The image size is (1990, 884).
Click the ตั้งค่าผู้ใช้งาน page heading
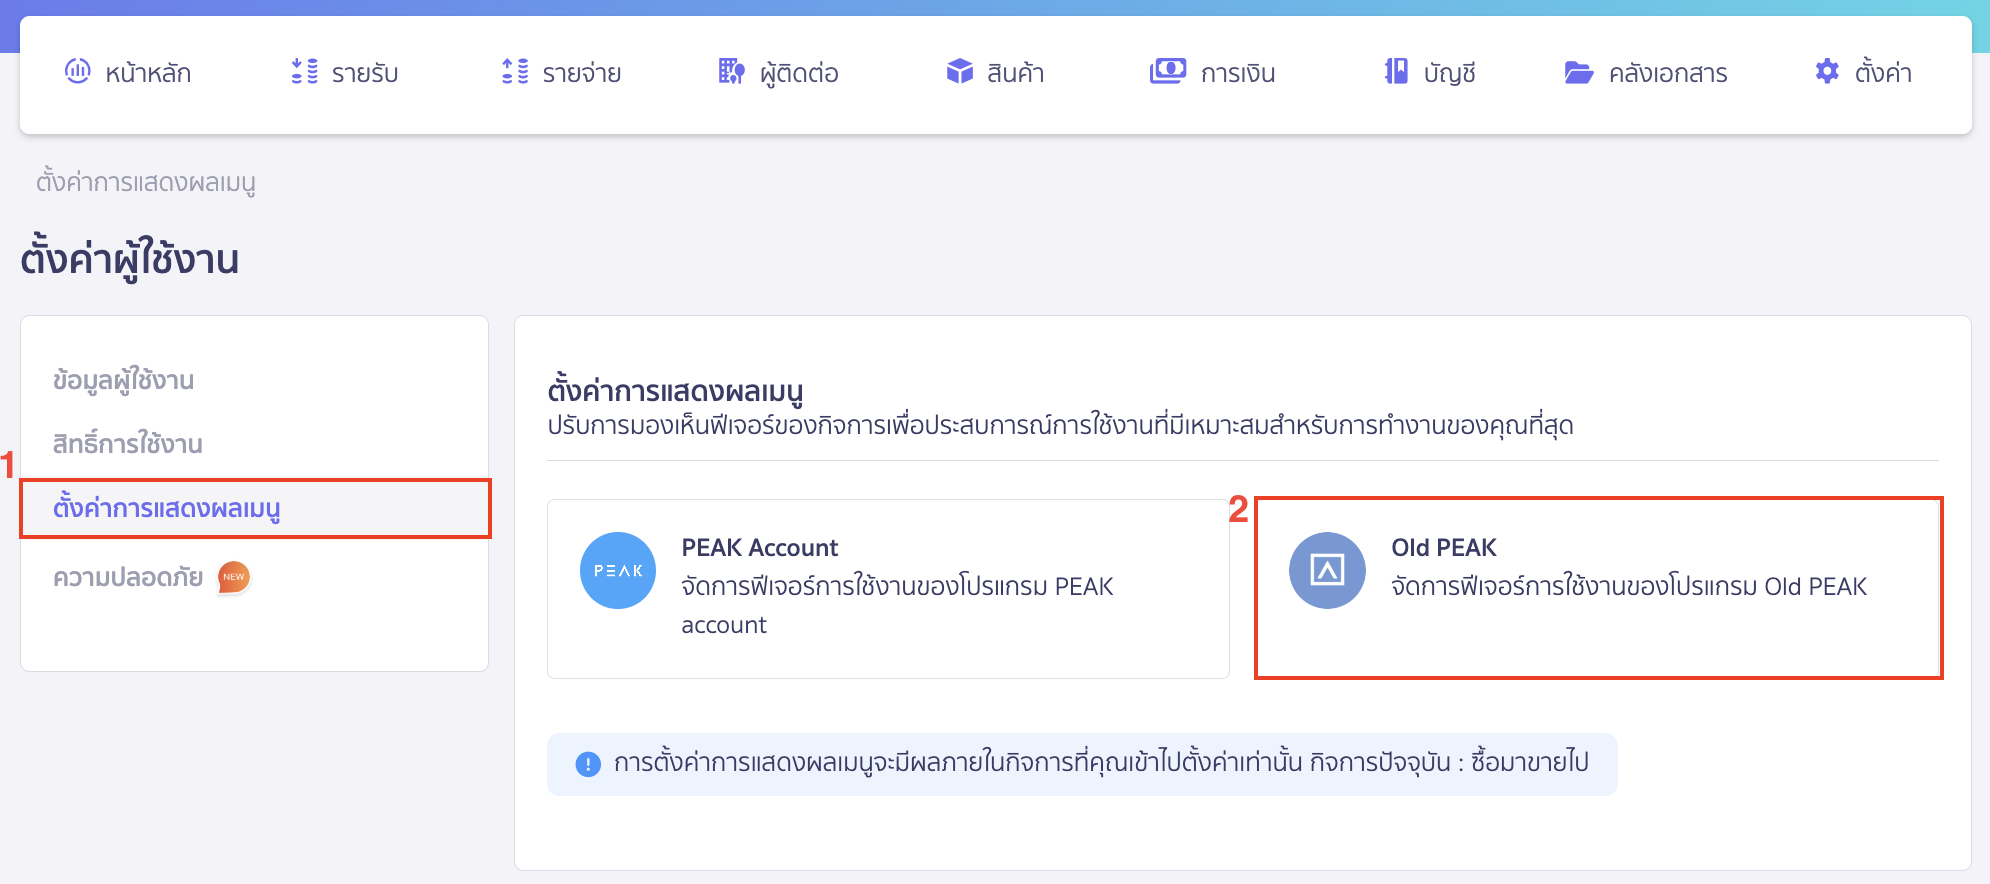point(130,259)
